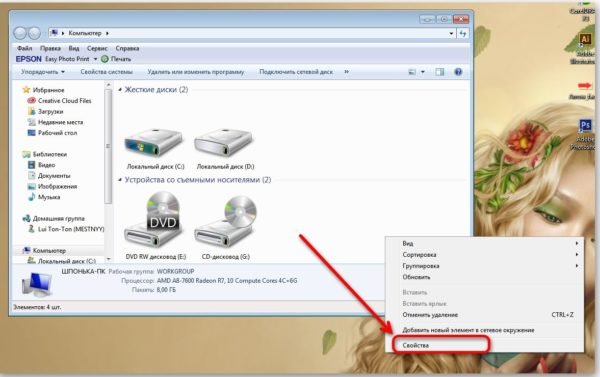
Task: Open Музыка library
Action: pos(49,197)
